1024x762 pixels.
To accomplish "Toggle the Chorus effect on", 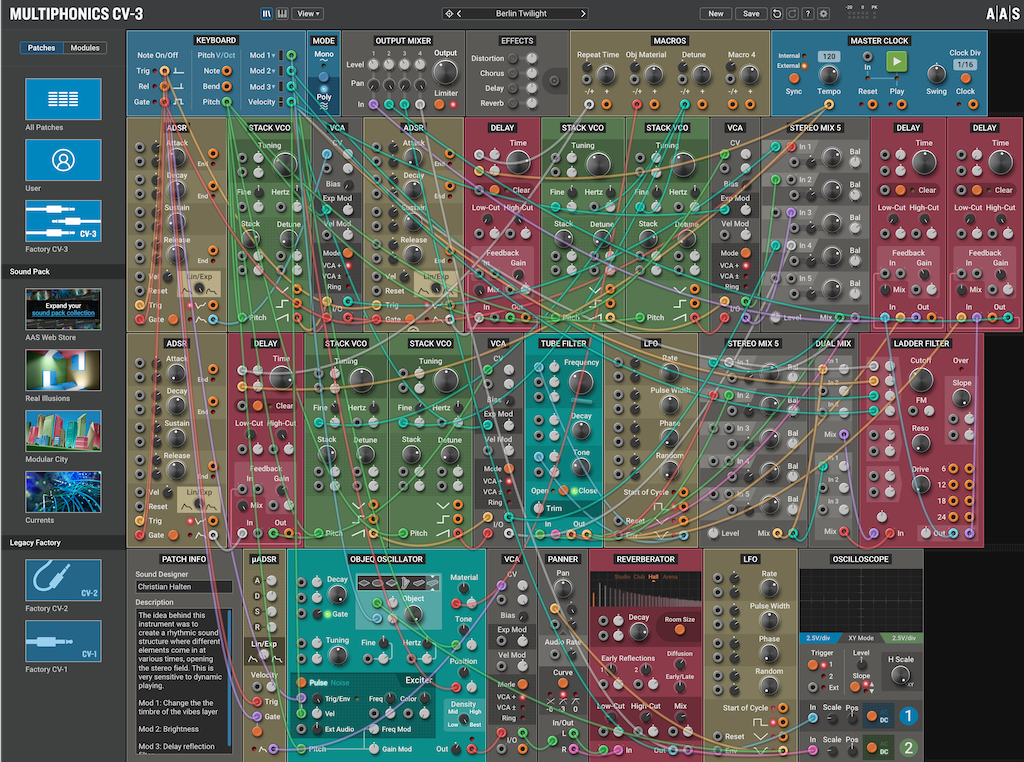I will coord(513,73).
